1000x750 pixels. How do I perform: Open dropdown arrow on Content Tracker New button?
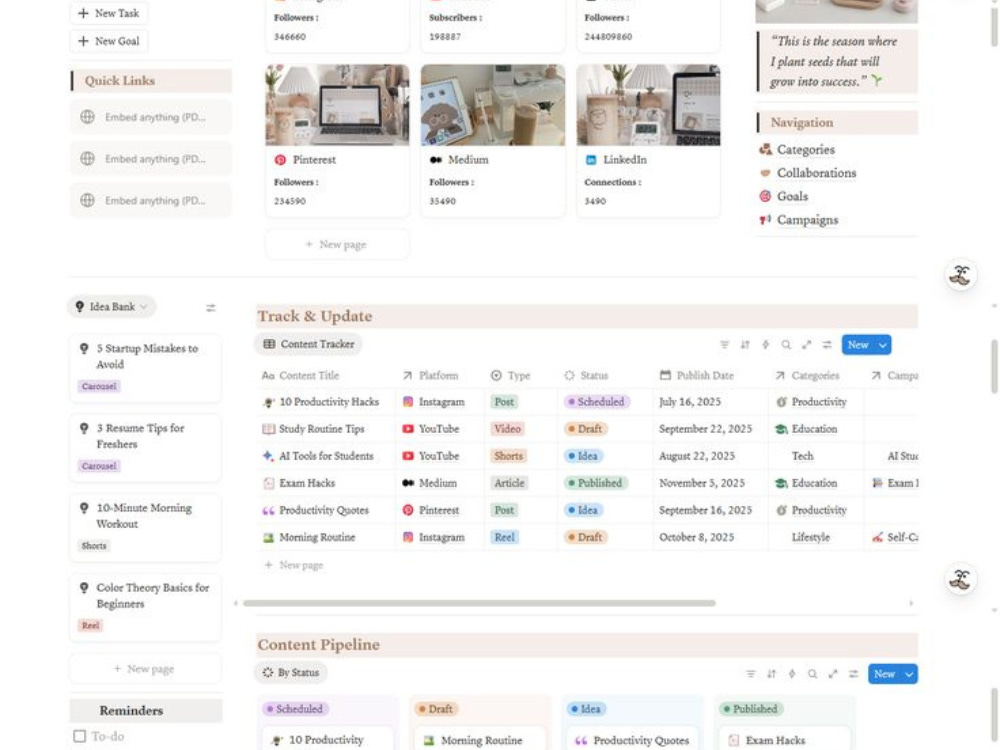[x=883, y=345]
